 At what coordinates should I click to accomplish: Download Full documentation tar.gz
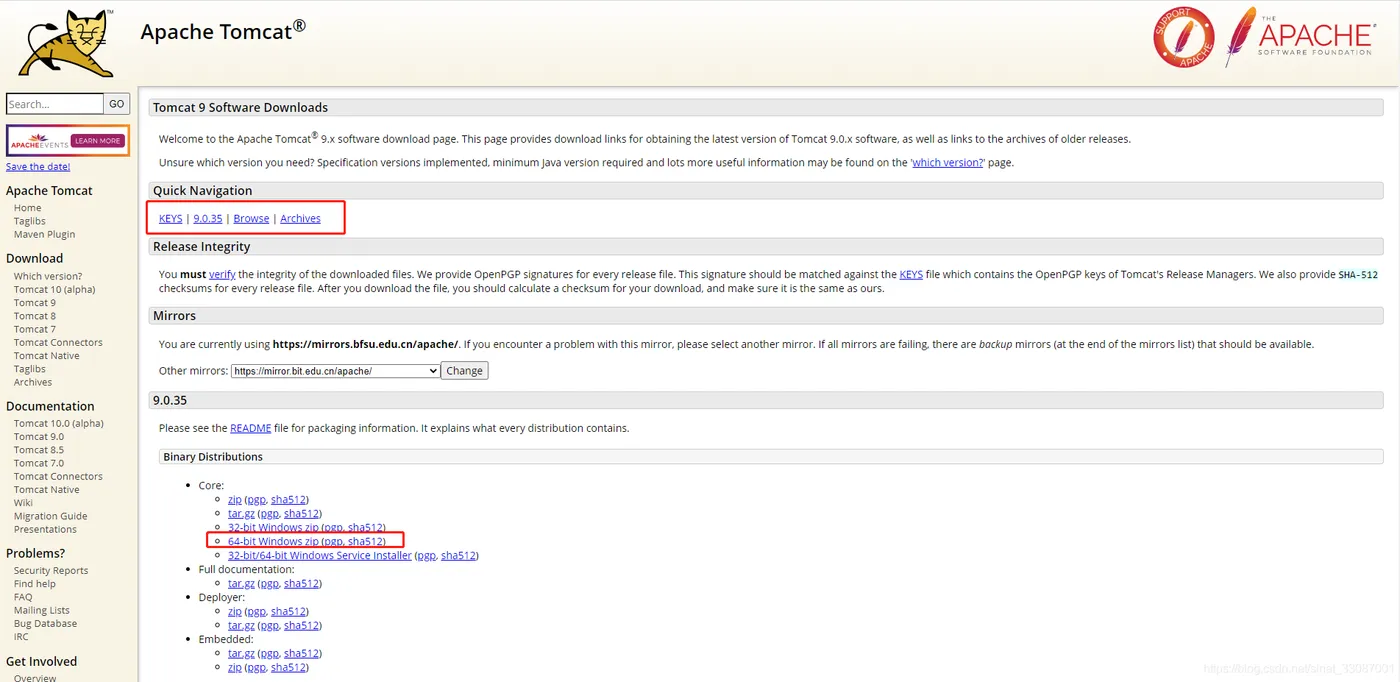[x=241, y=583]
